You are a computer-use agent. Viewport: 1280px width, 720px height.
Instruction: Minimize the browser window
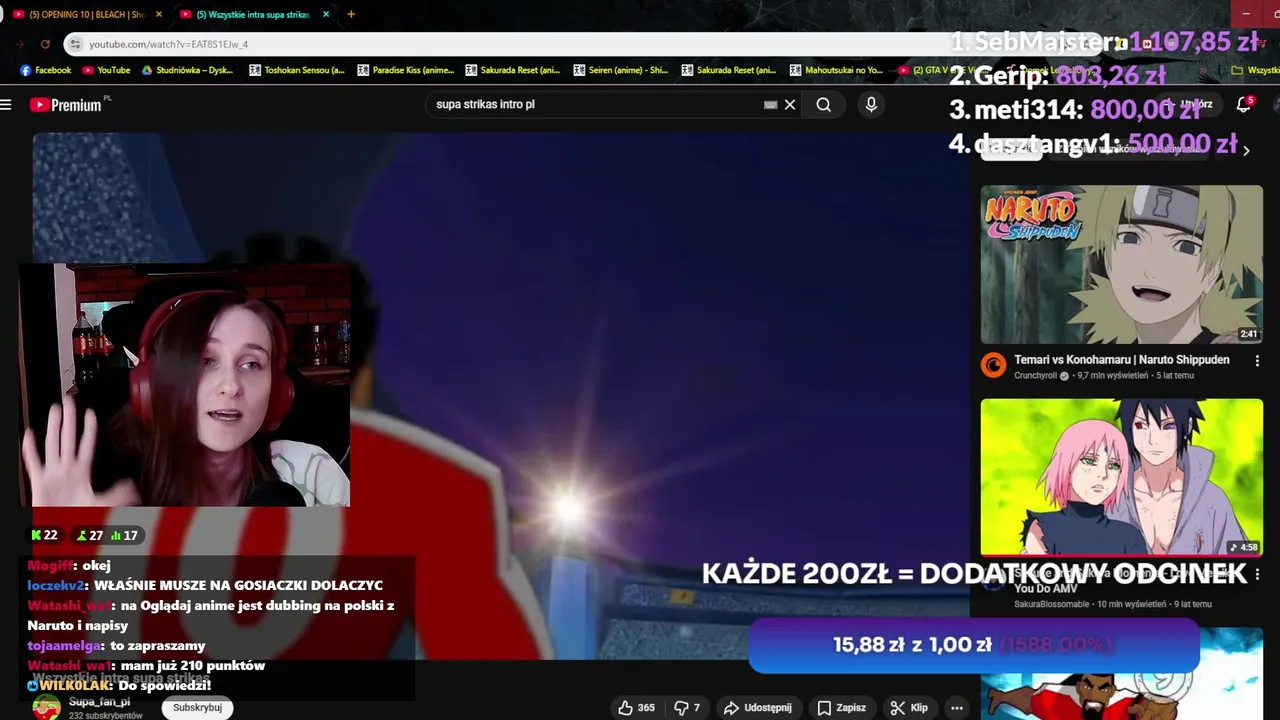point(1246,13)
